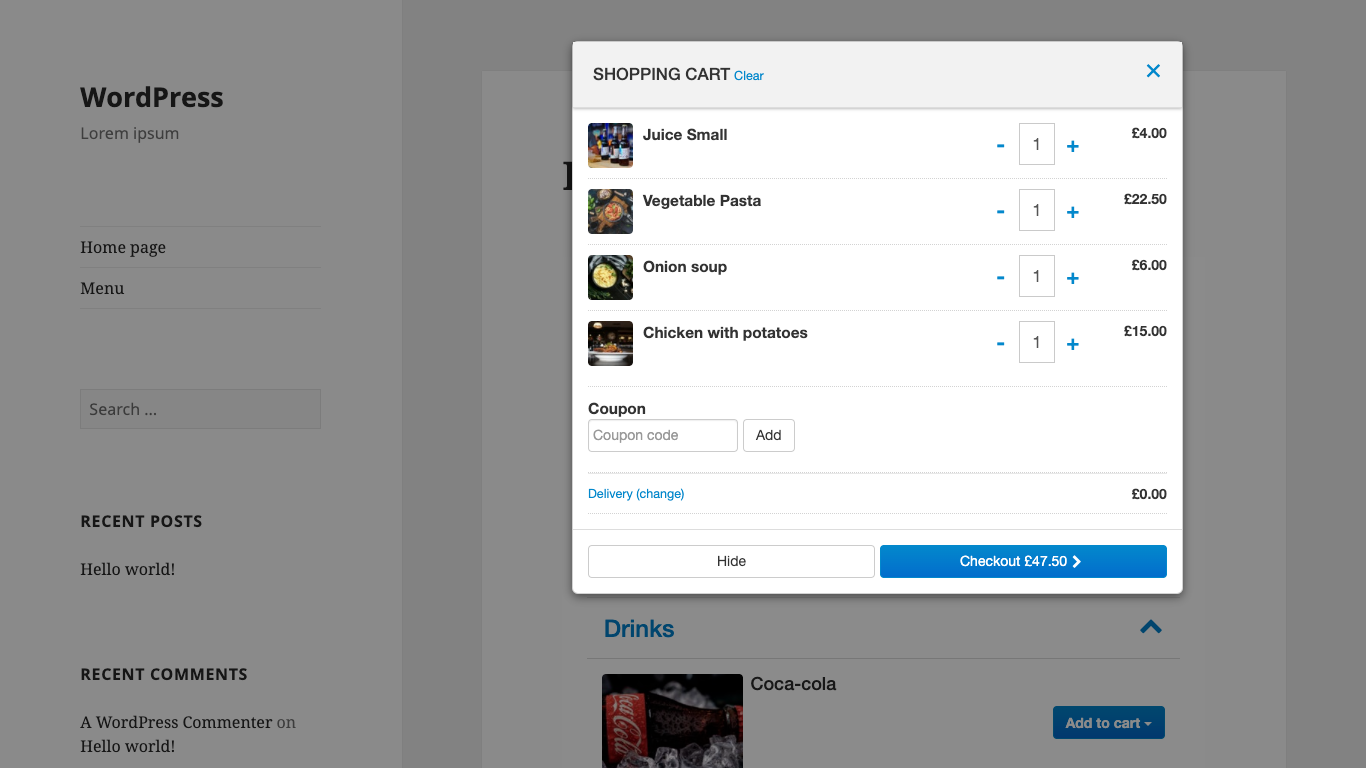Image resolution: width=1366 pixels, height=768 pixels.
Task: Decrease Onion soup quantity with minus
Action: click(1000, 278)
